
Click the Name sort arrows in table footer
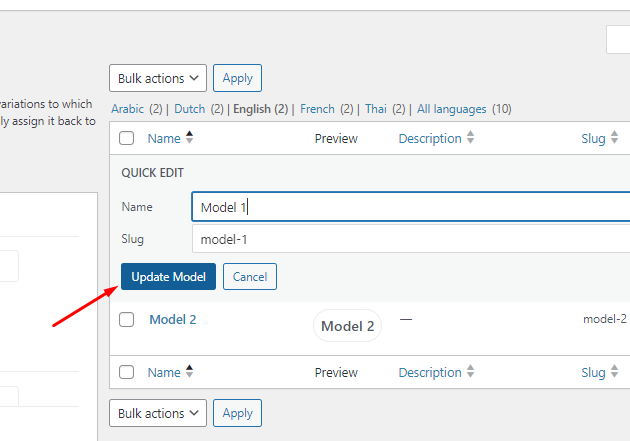point(190,372)
